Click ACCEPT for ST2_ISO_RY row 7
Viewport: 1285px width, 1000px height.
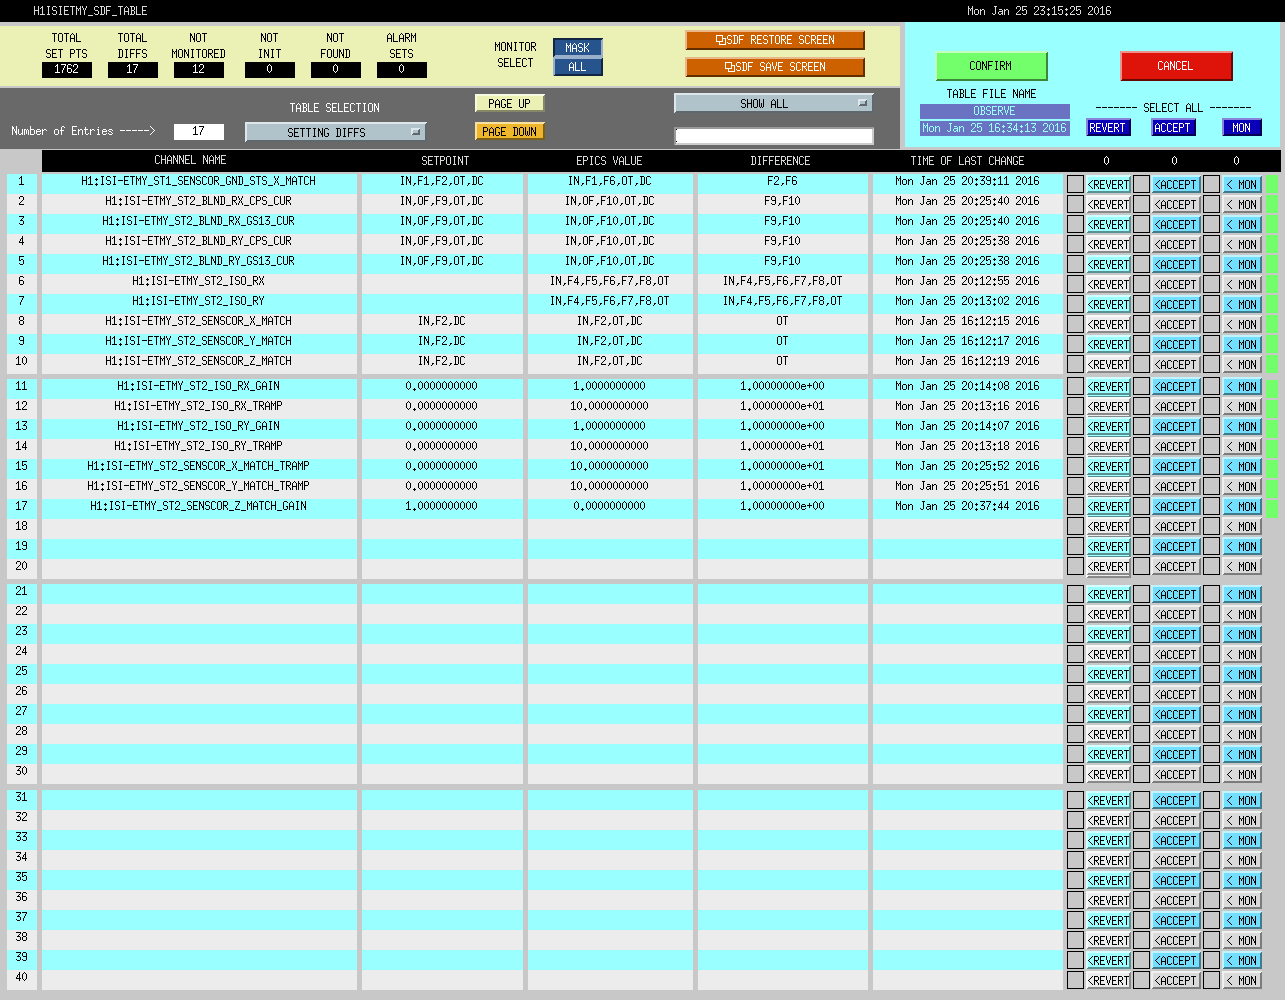click(1177, 305)
